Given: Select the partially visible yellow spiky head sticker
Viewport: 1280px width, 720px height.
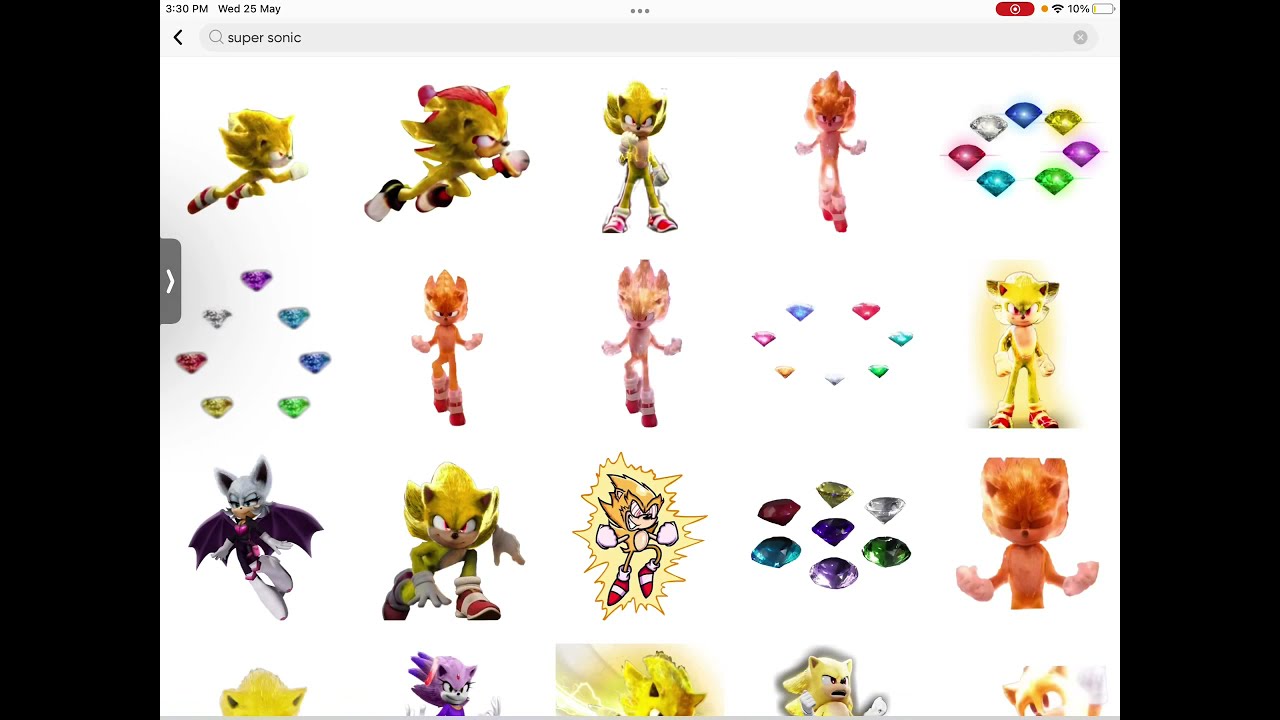Looking at the screenshot, I should click(262, 693).
